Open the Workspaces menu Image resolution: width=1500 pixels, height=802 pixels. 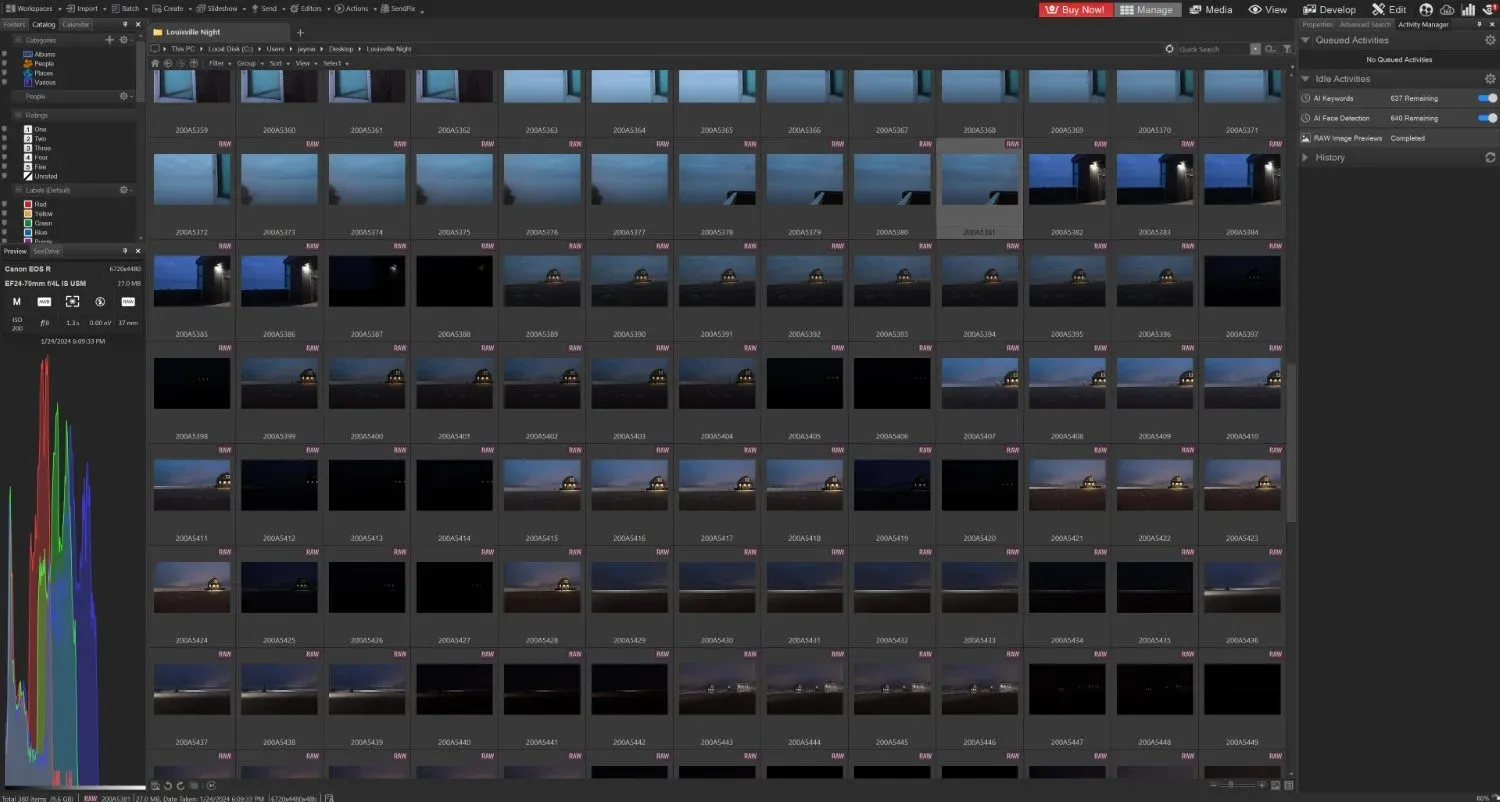point(30,8)
